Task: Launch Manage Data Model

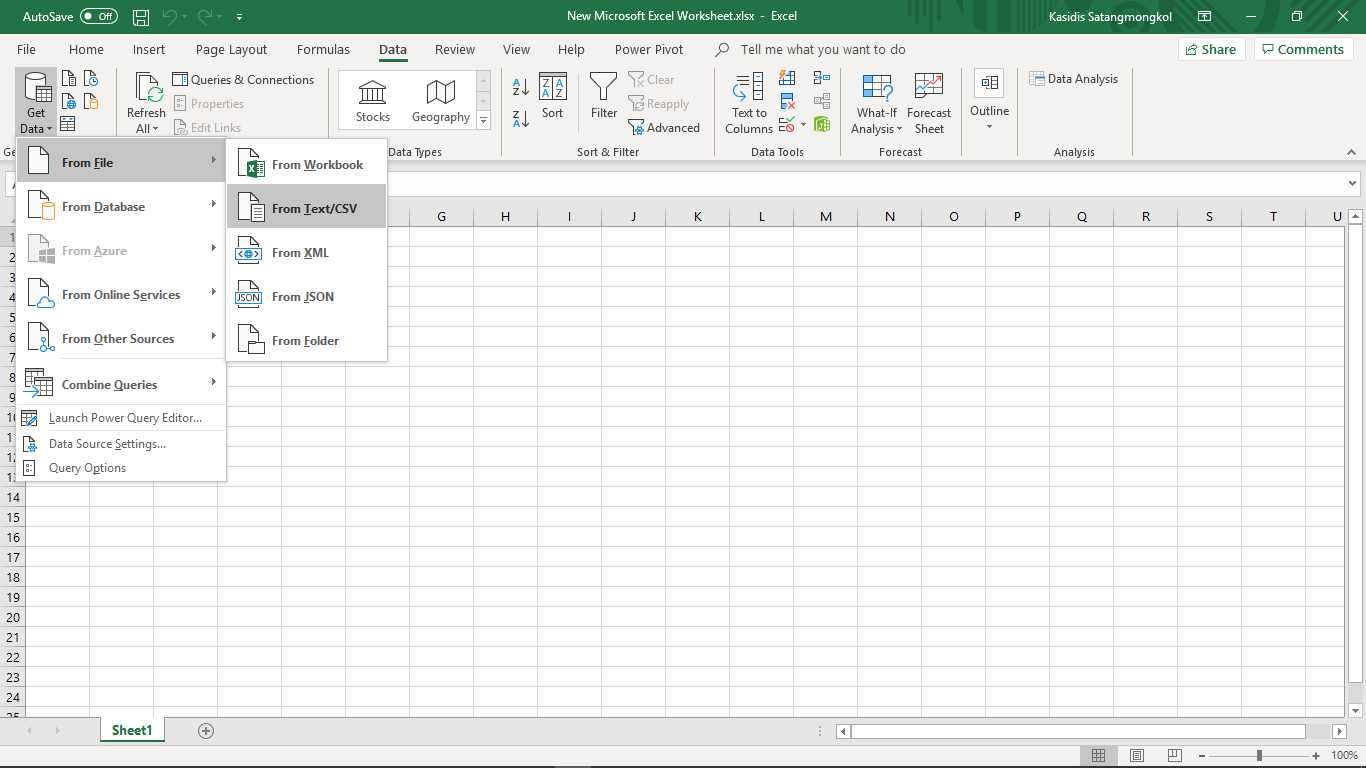Action: click(x=822, y=124)
